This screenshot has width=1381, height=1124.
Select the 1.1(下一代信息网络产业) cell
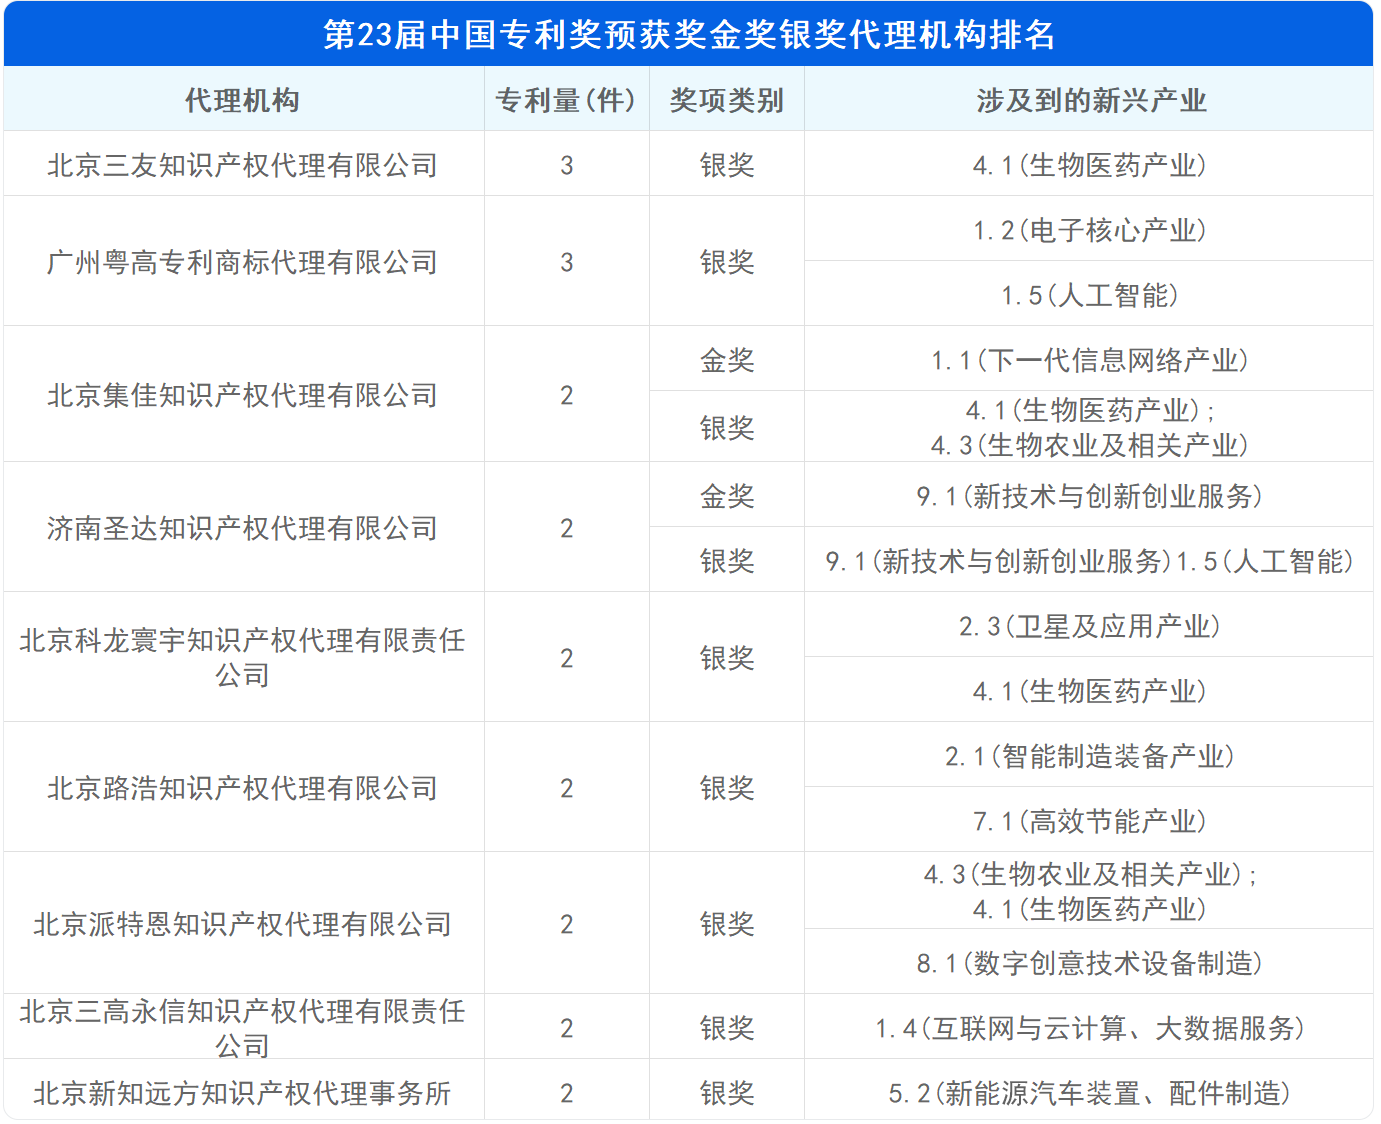click(1089, 359)
